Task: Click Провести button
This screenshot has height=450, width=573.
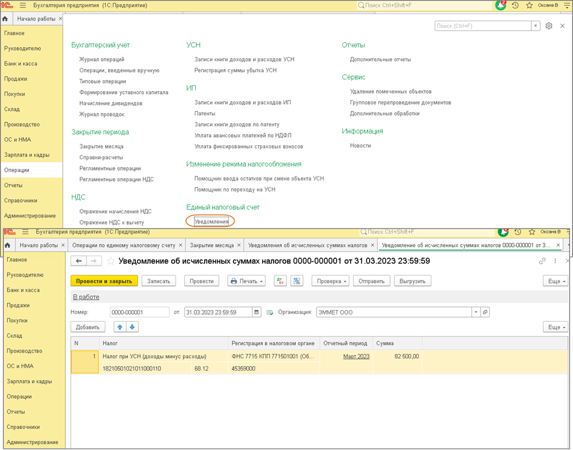Action: pos(202,281)
